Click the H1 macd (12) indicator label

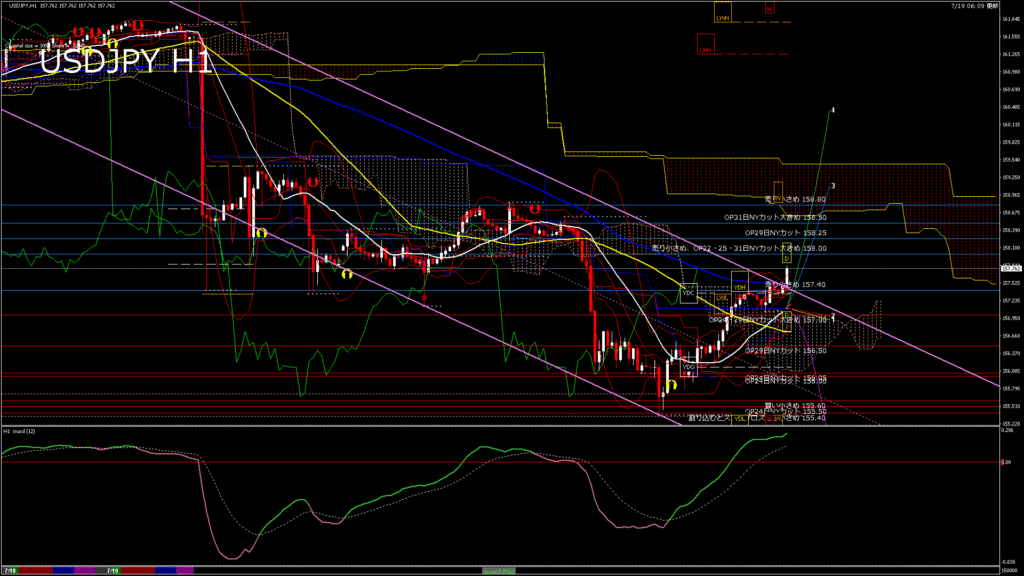click(x=20, y=431)
